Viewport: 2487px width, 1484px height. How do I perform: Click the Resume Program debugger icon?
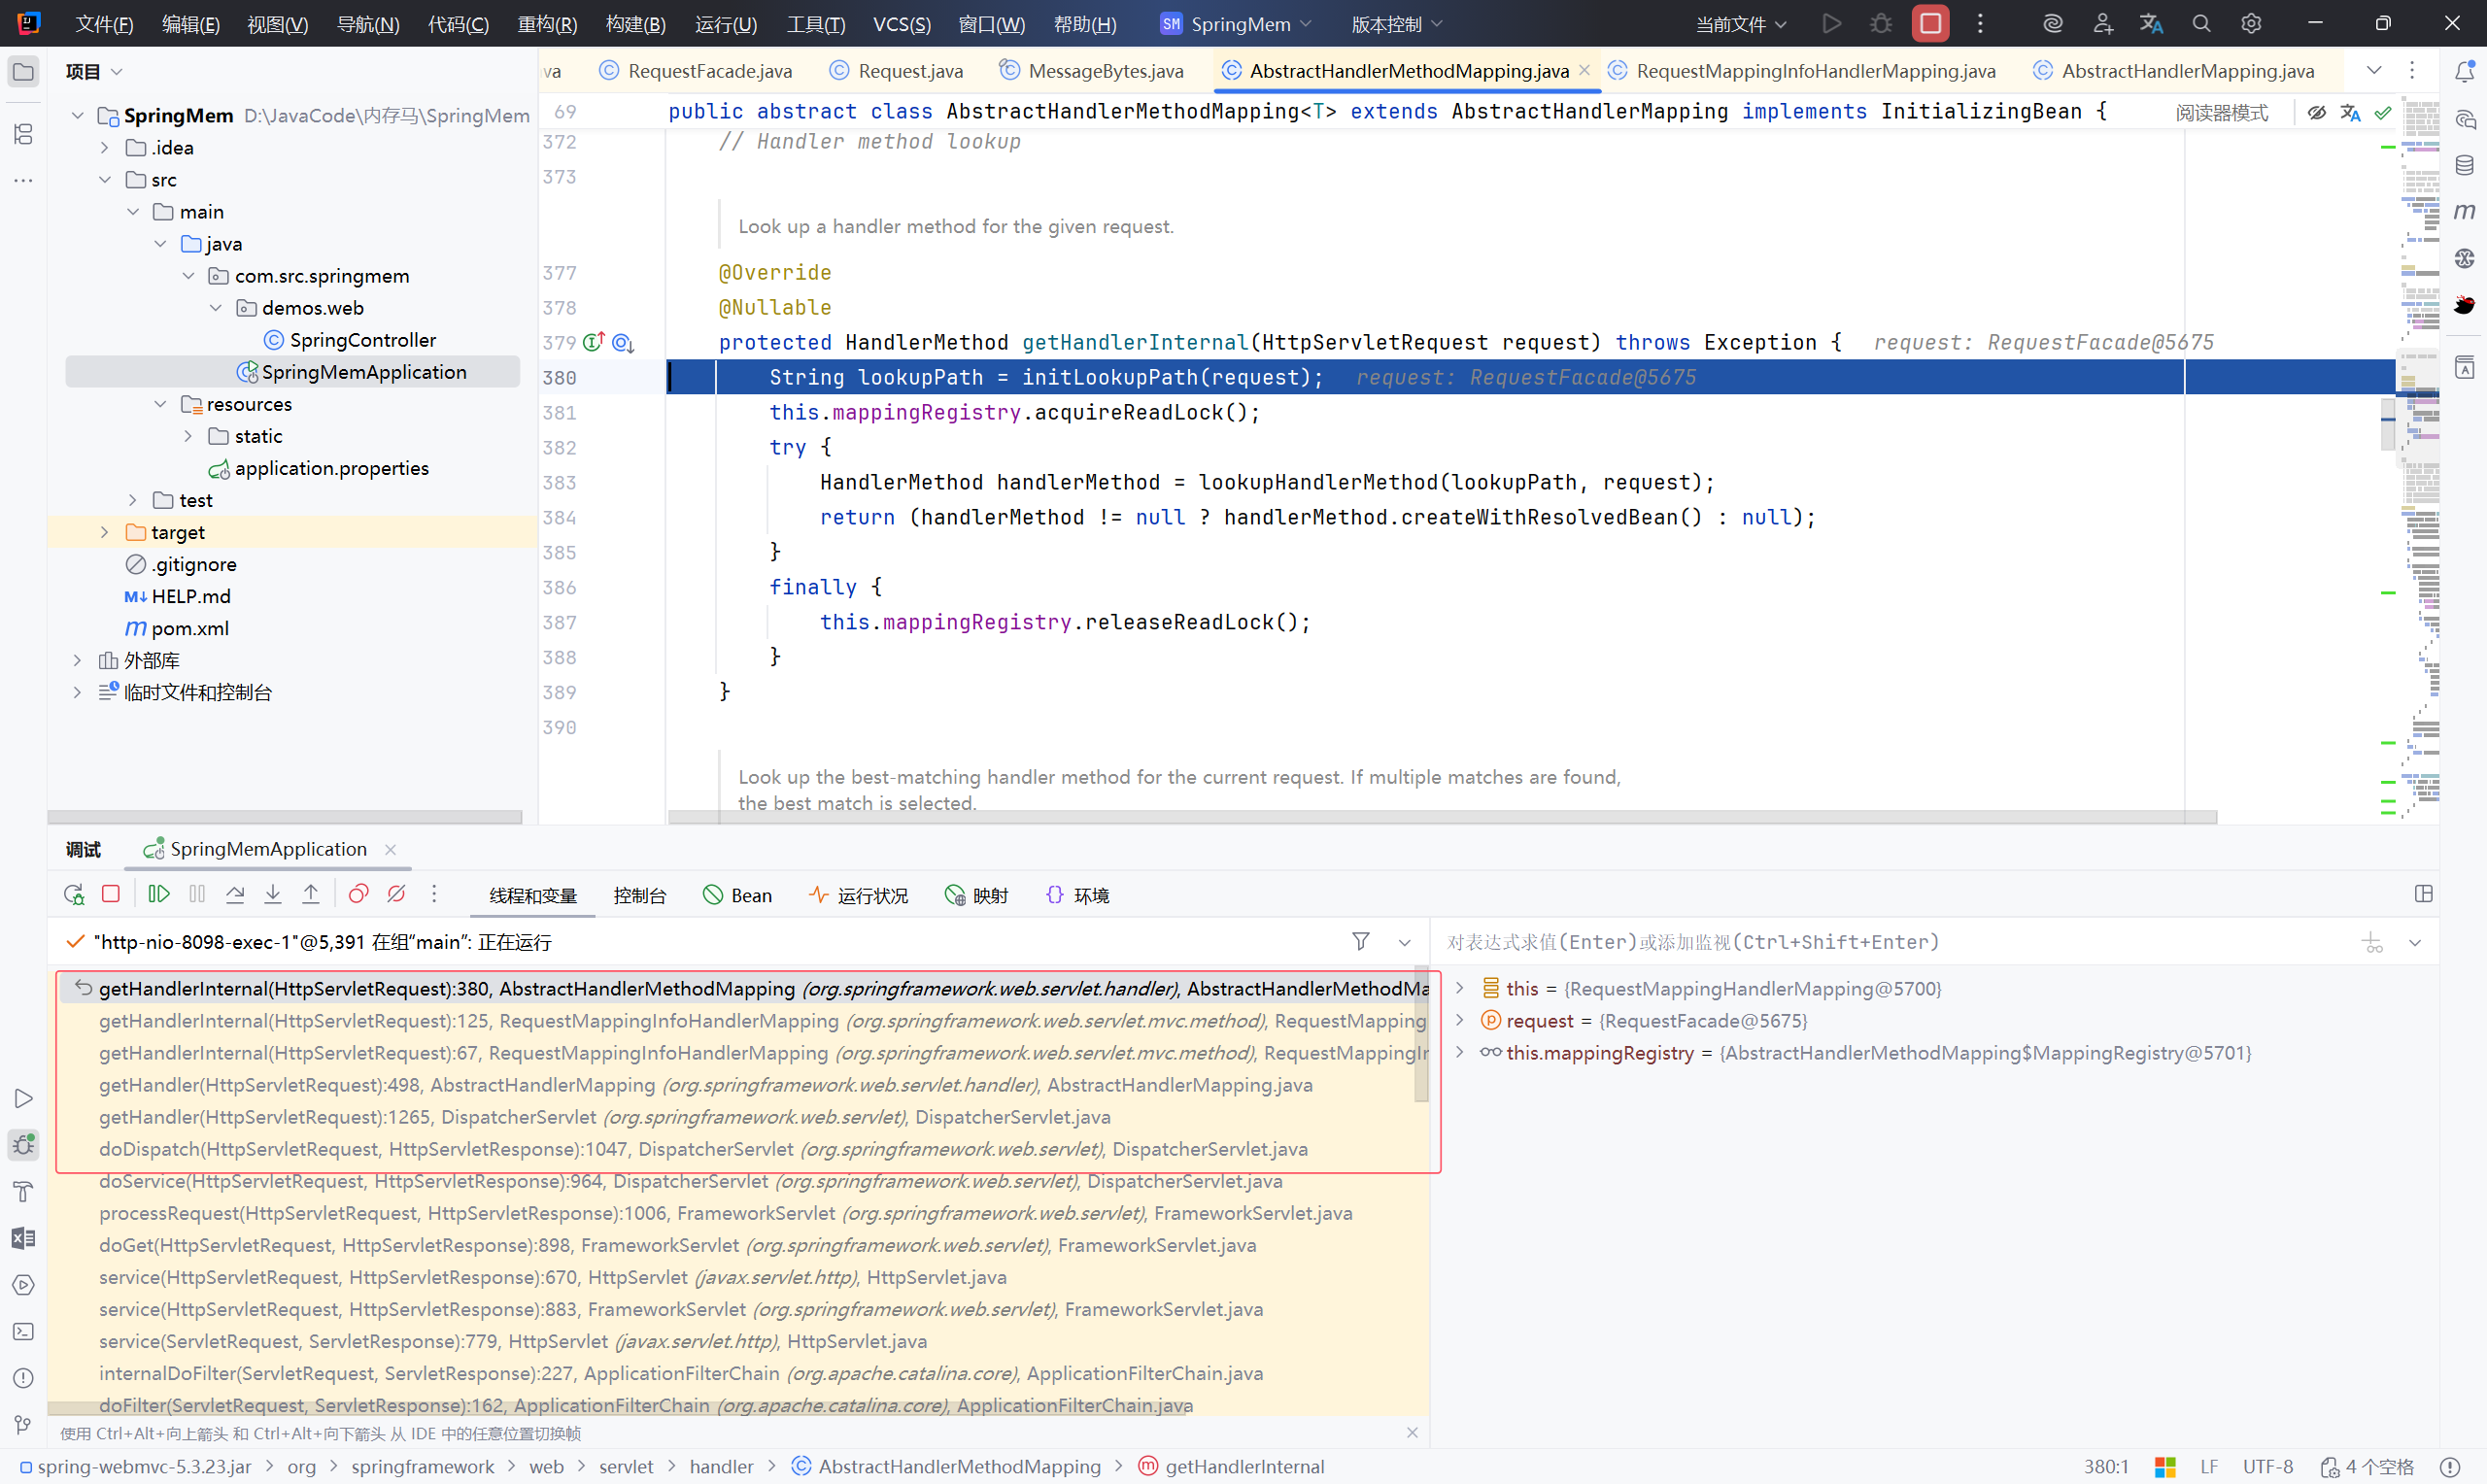(159, 894)
